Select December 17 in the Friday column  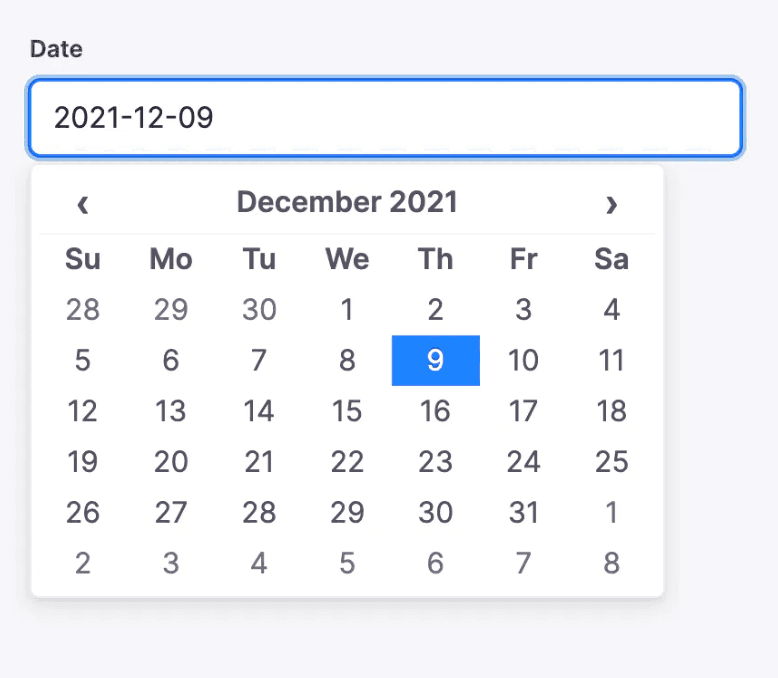523,411
